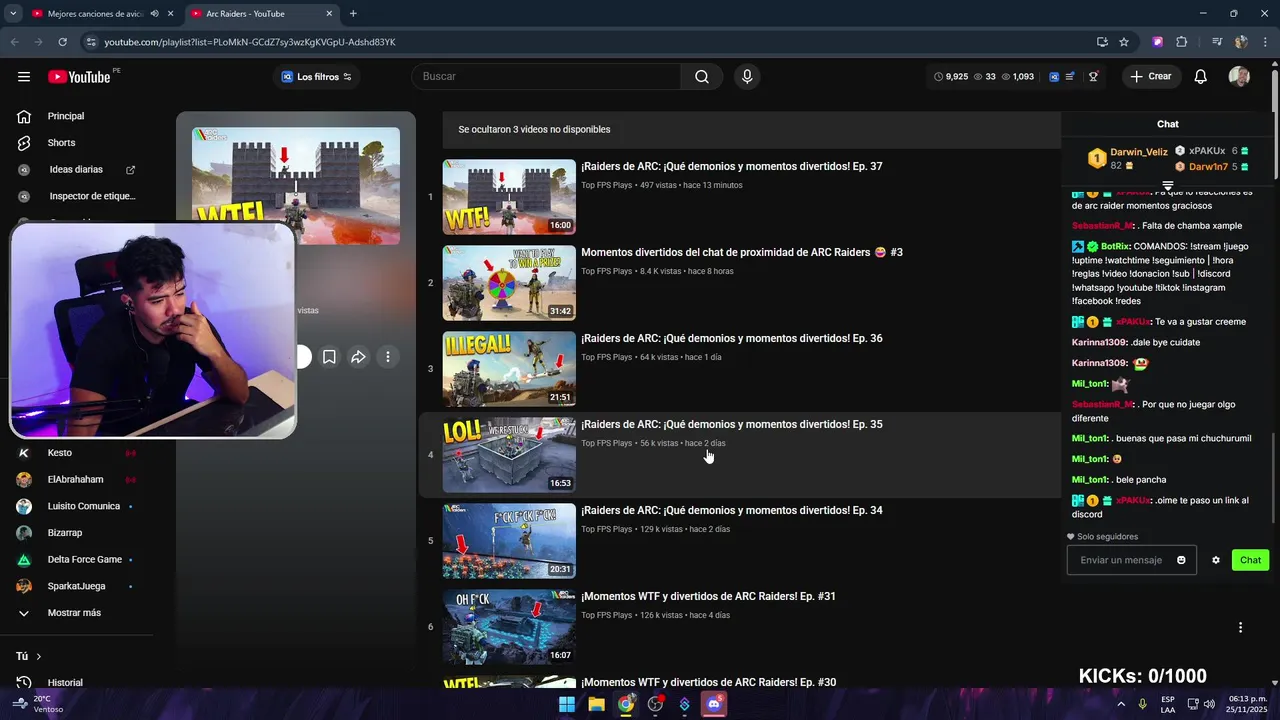This screenshot has height=720, width=1280.
Task: Open Shorts in sidebar
Action: pos(61,143)
